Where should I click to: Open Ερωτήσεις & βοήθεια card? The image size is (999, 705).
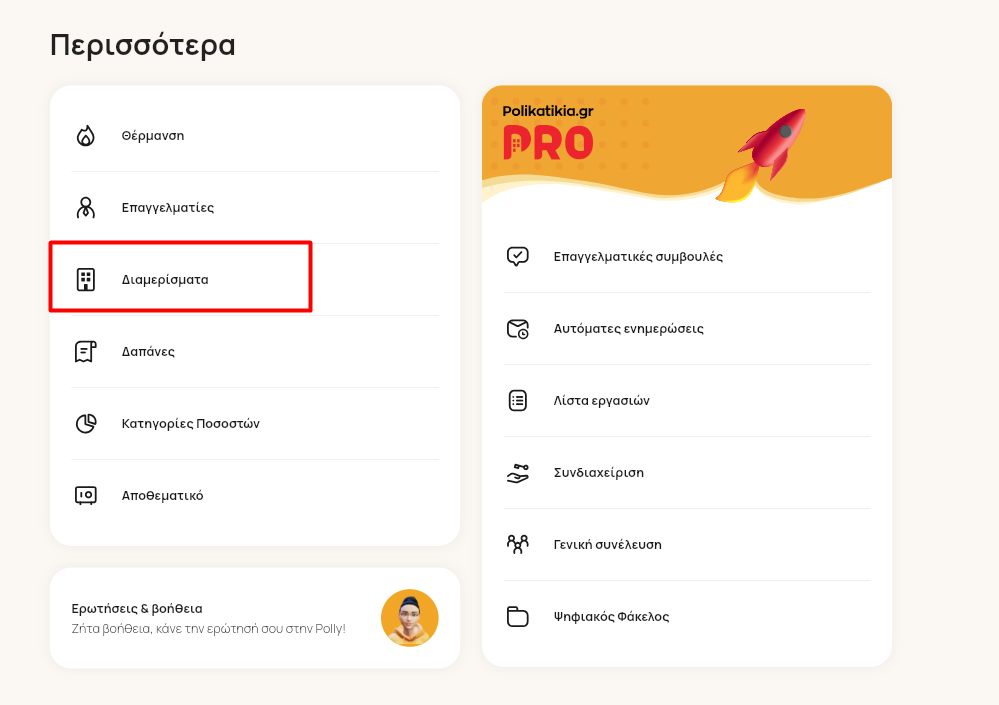pos(255,618)
